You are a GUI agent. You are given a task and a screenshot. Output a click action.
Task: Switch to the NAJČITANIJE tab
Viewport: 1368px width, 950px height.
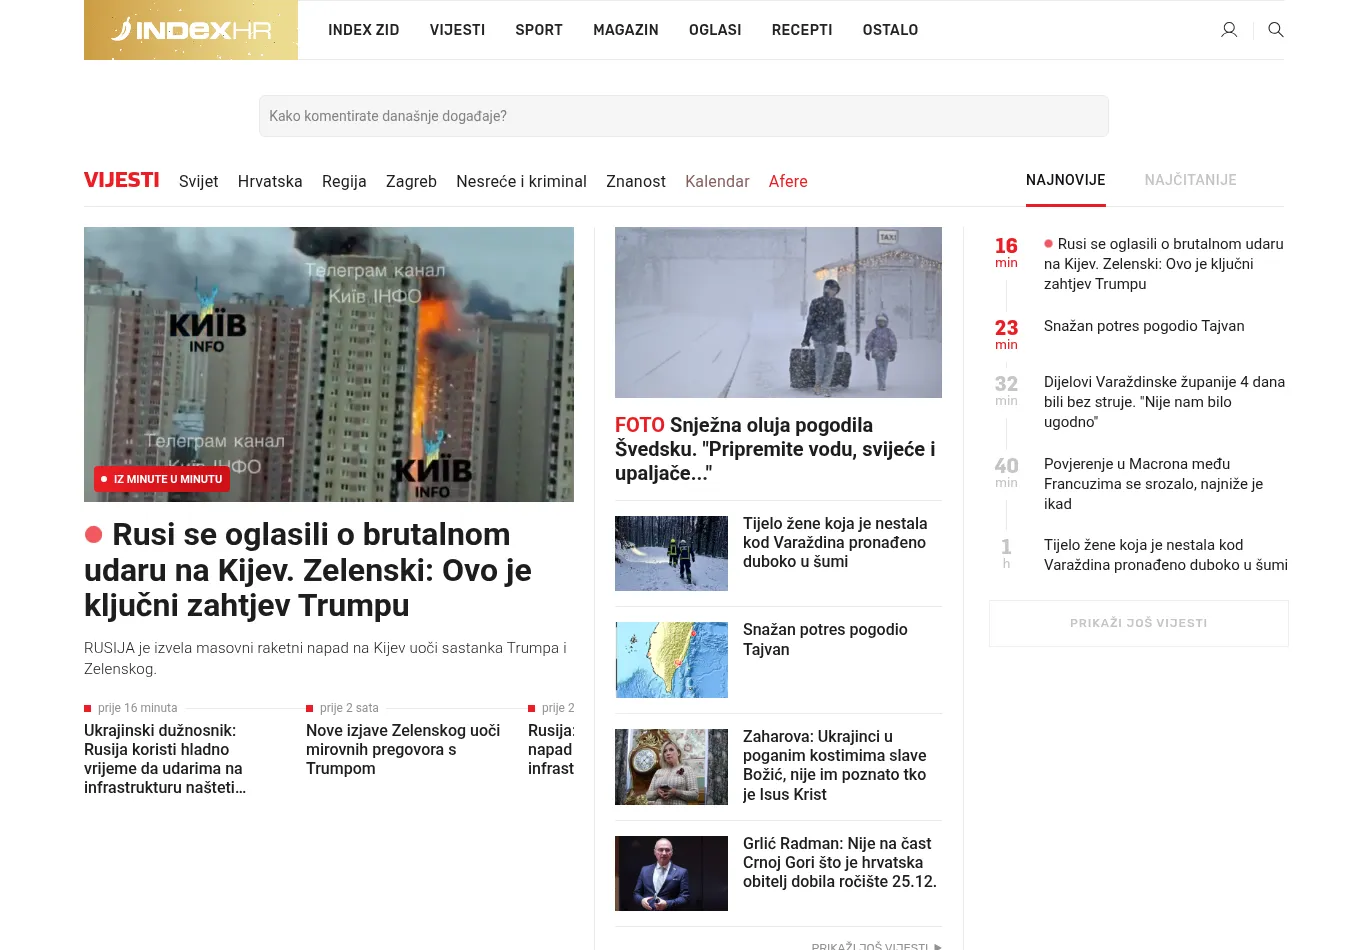[1190, 180]
